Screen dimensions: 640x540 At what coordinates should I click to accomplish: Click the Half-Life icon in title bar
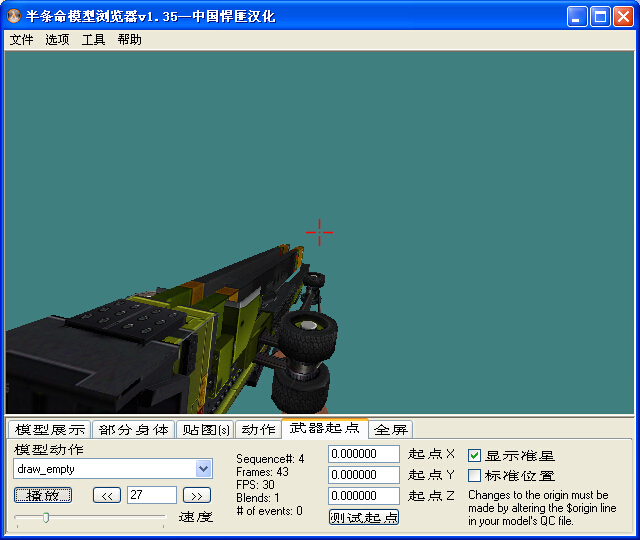point(14,16)
